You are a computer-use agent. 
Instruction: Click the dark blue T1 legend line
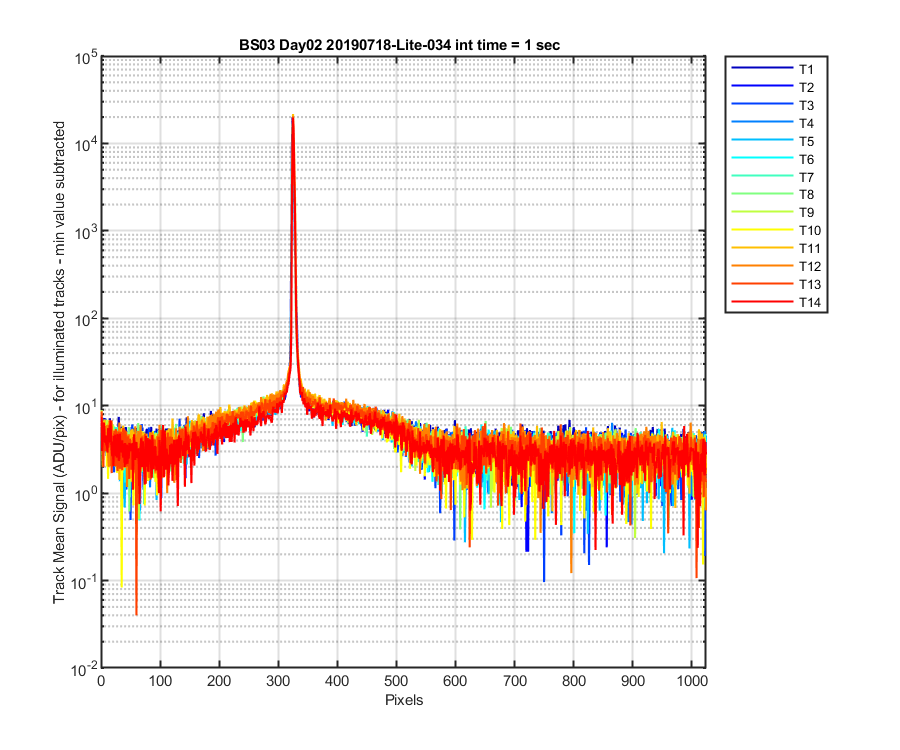tap(762, 68)
